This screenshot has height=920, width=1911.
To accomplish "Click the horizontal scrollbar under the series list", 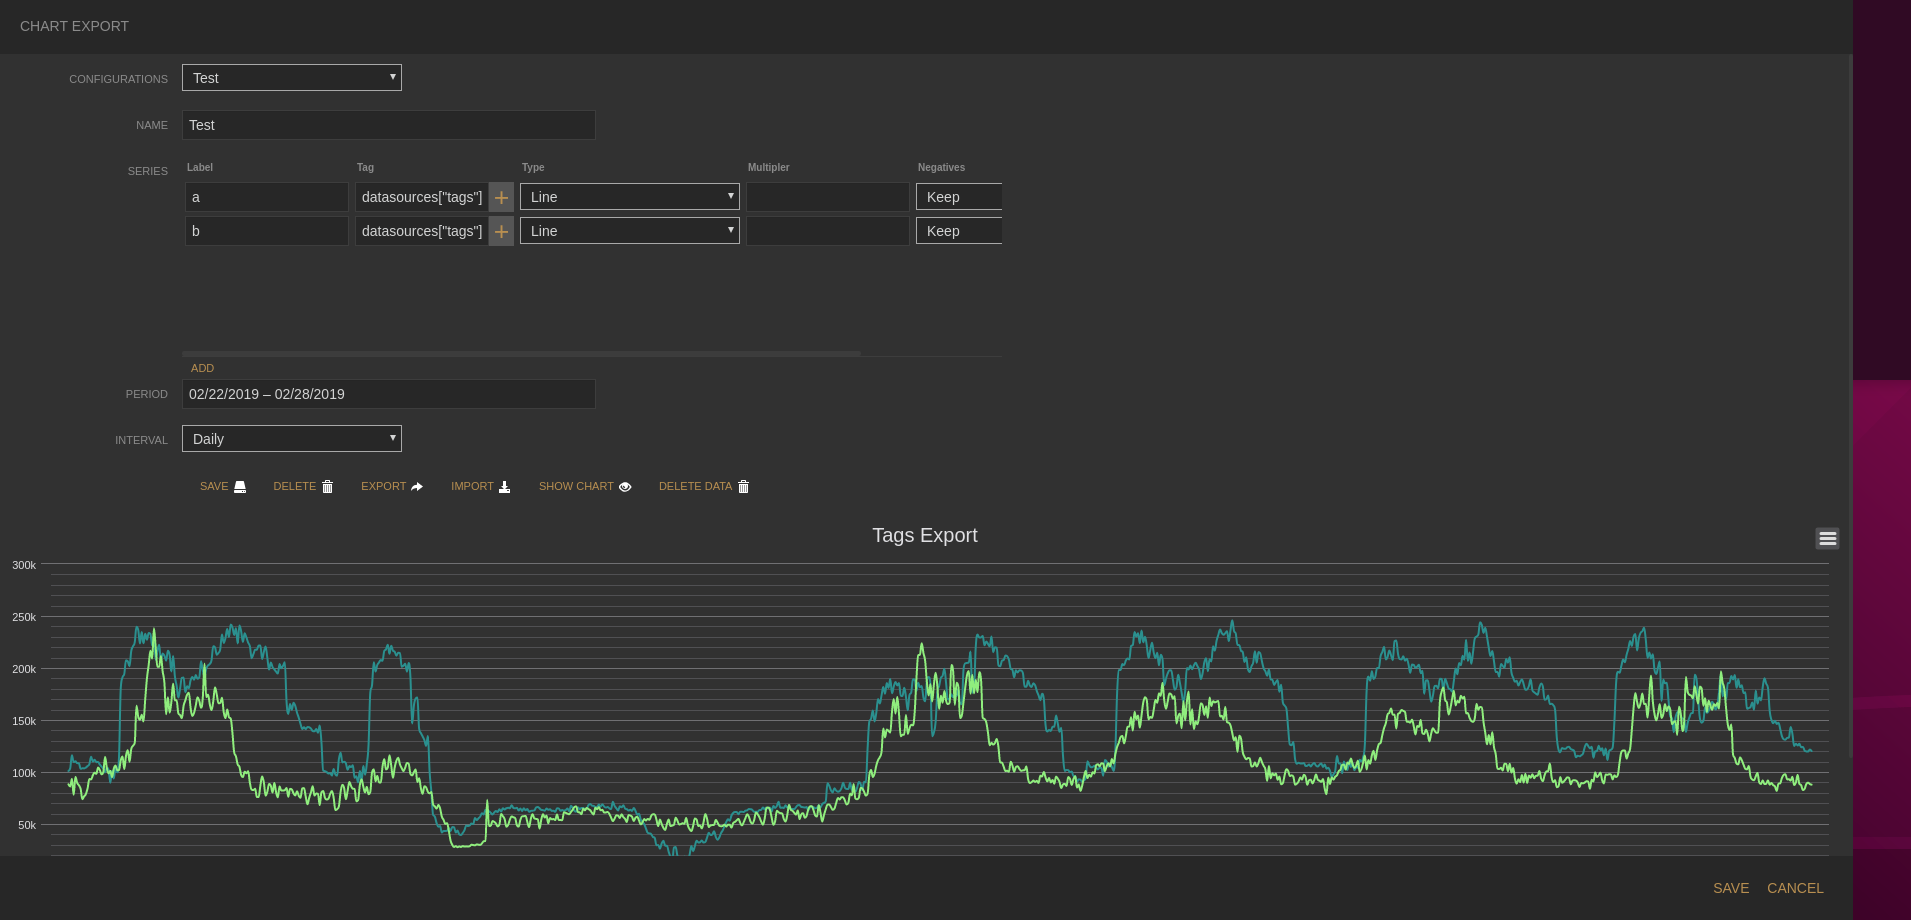I will click(520, 353).
